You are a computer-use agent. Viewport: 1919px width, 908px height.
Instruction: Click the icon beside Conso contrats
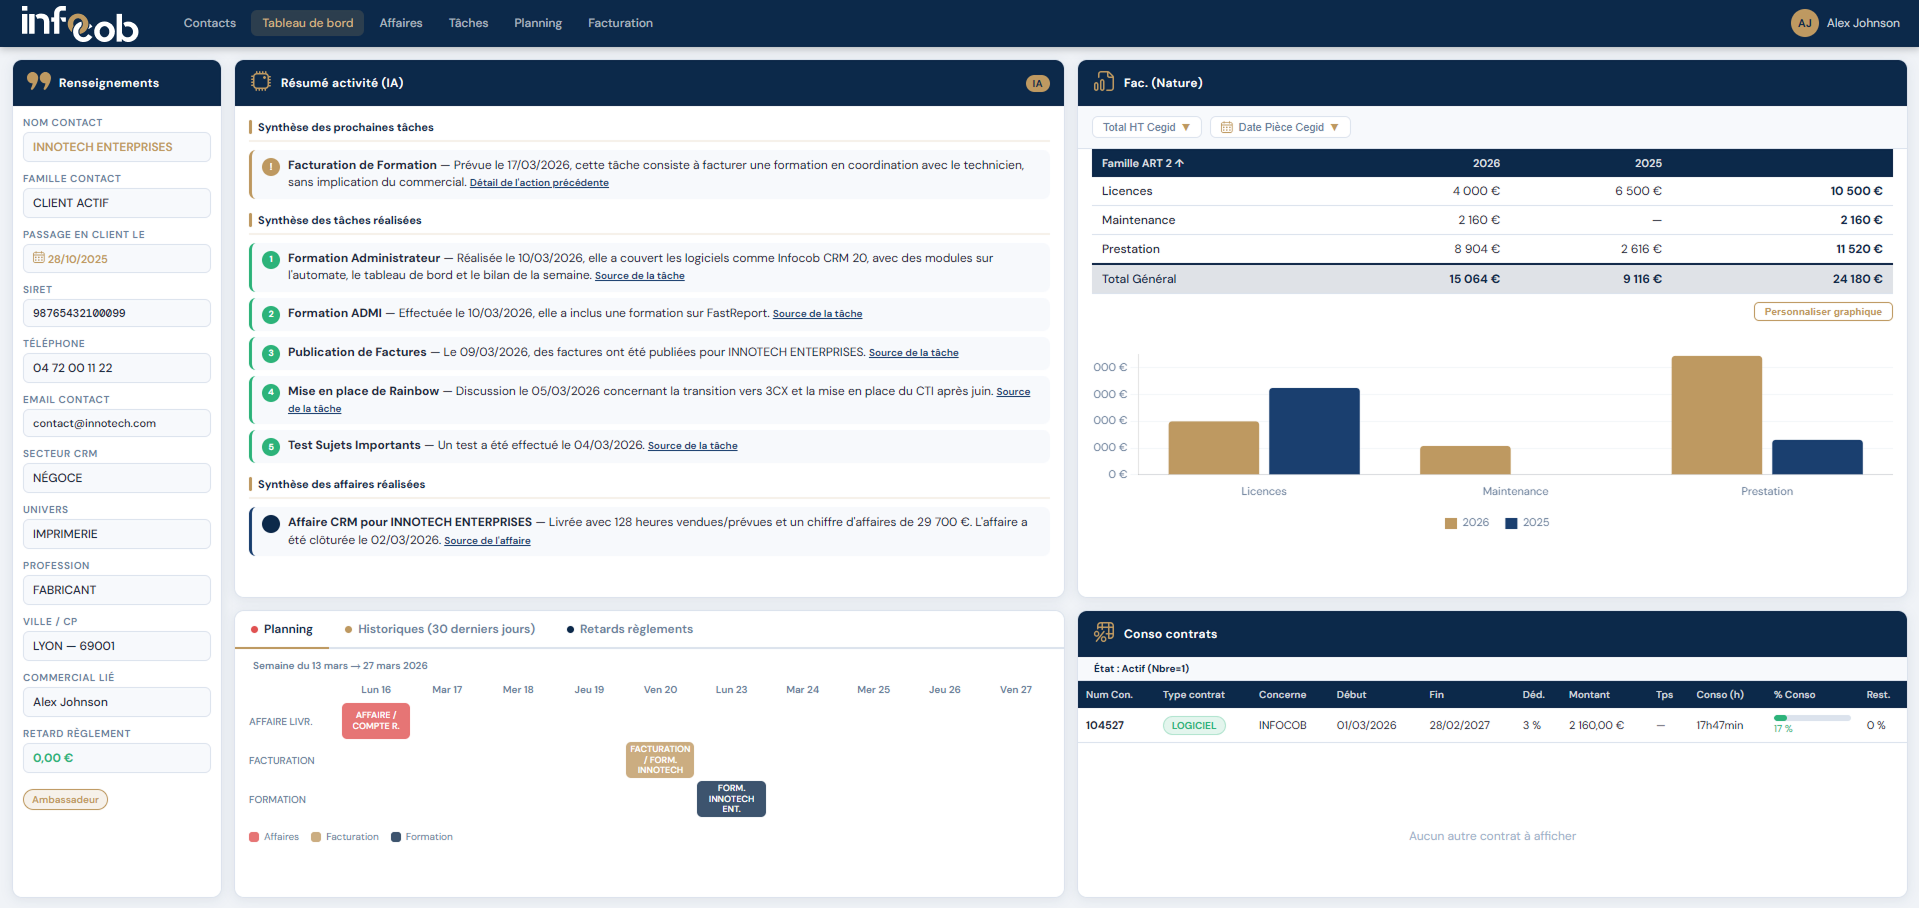point(1104,632)
